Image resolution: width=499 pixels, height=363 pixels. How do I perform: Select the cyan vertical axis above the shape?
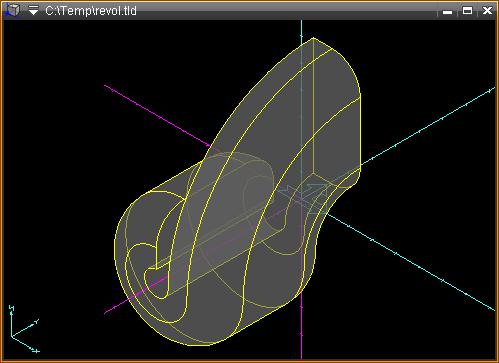(301, 29)
